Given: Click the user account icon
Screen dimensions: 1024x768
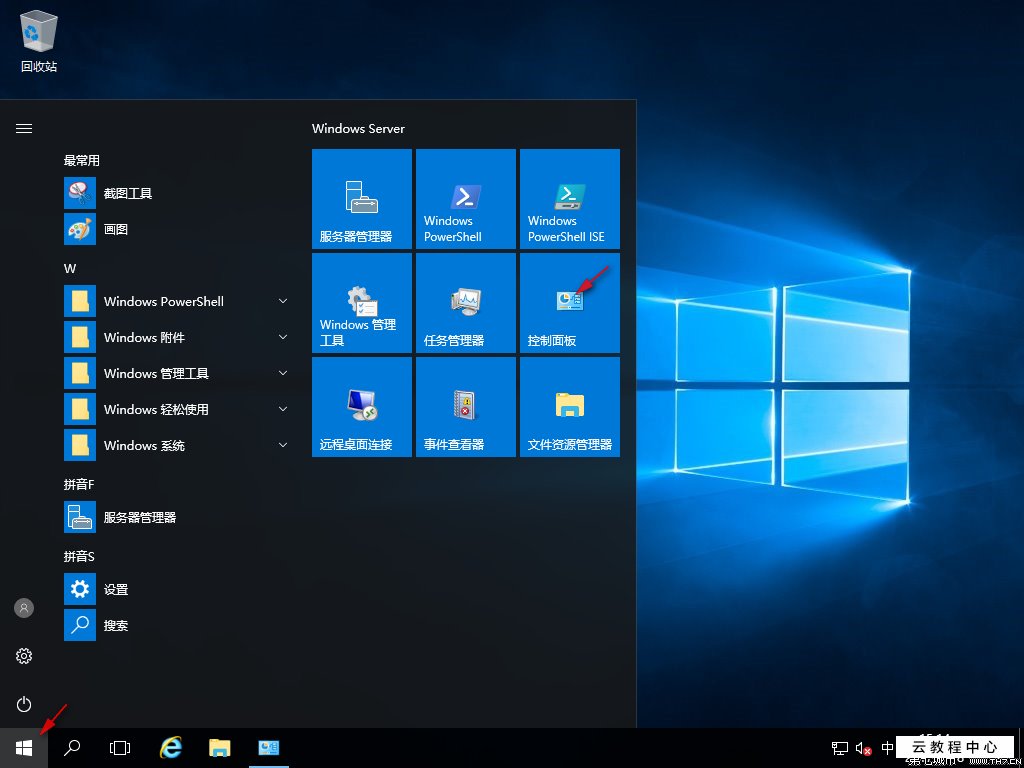Looking at the screenshot, I should (x=24, y=608).
